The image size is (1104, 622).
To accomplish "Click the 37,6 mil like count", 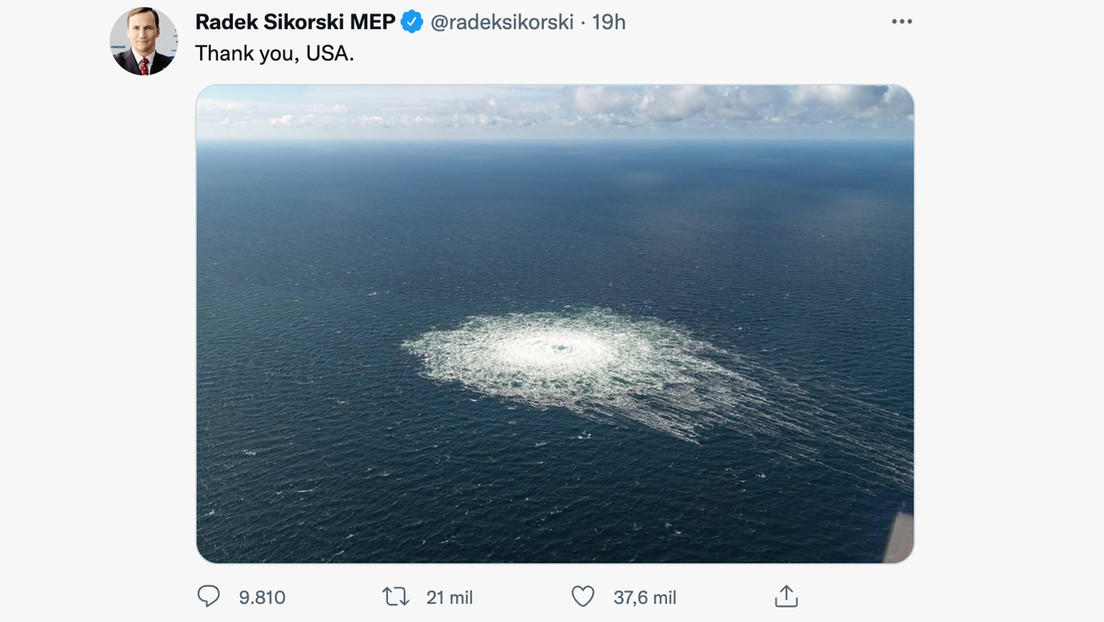I will pyautogui.click(x=645, y=595).
